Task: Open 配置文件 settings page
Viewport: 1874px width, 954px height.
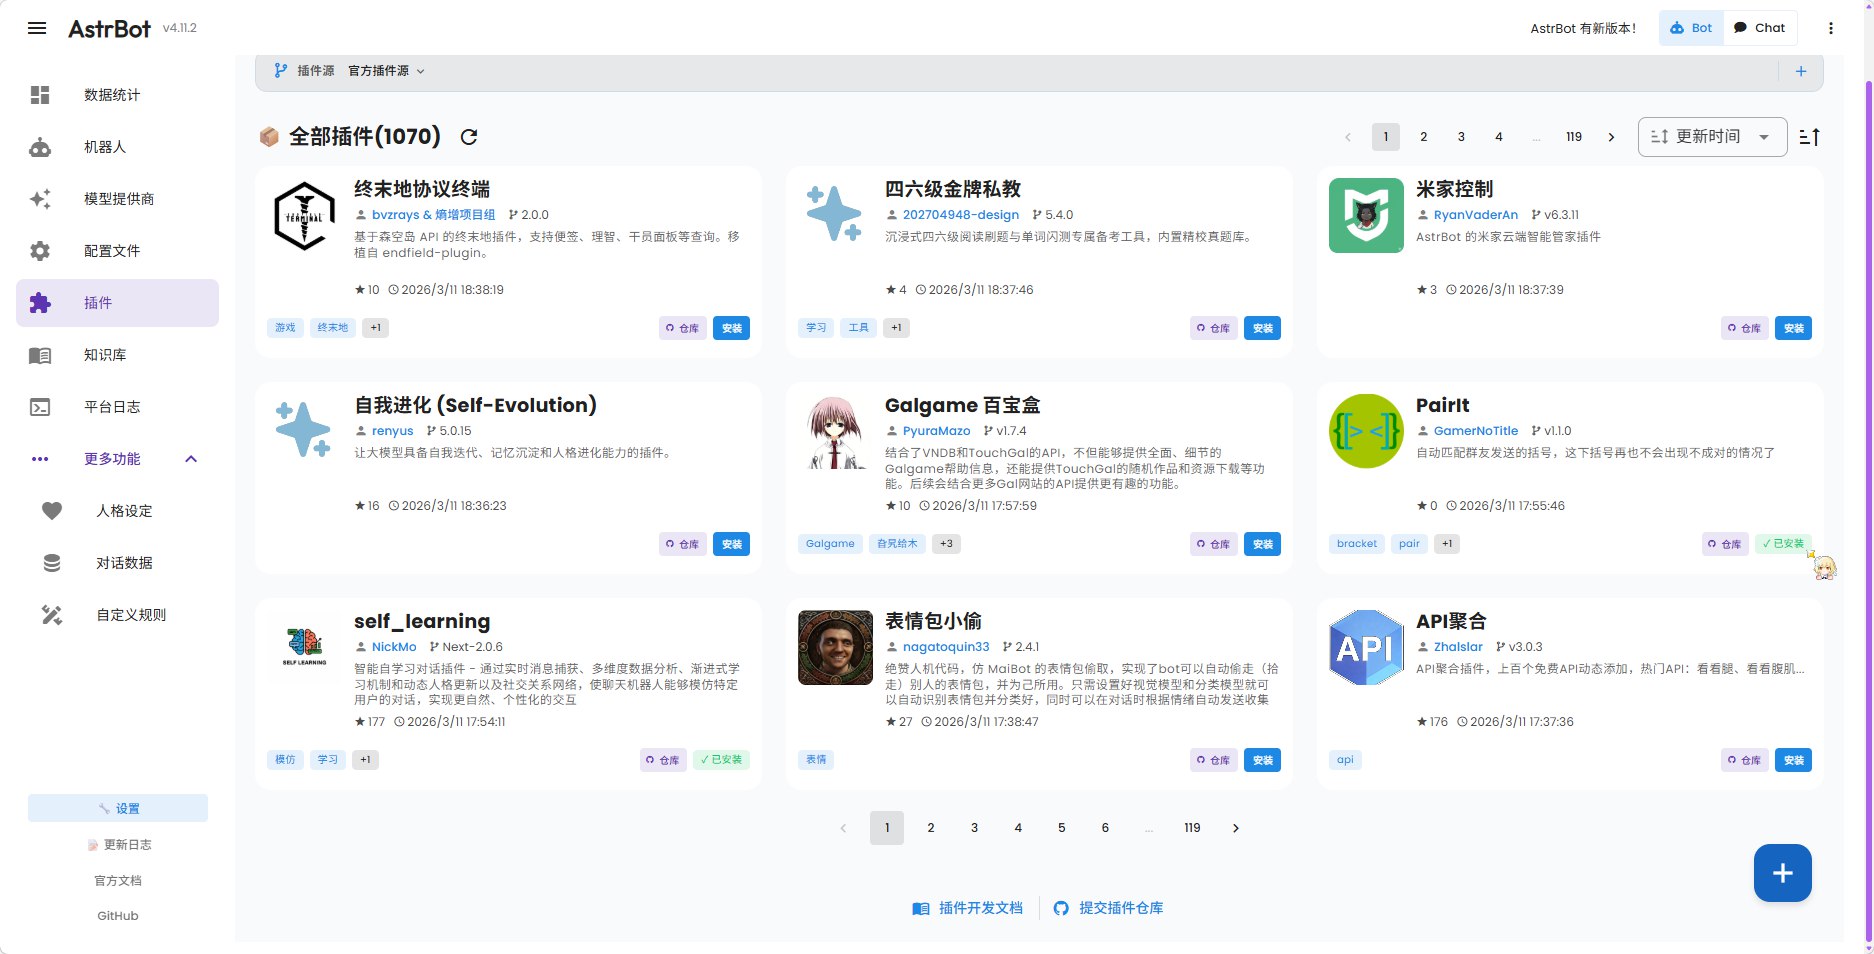Action: click(117, 251)
